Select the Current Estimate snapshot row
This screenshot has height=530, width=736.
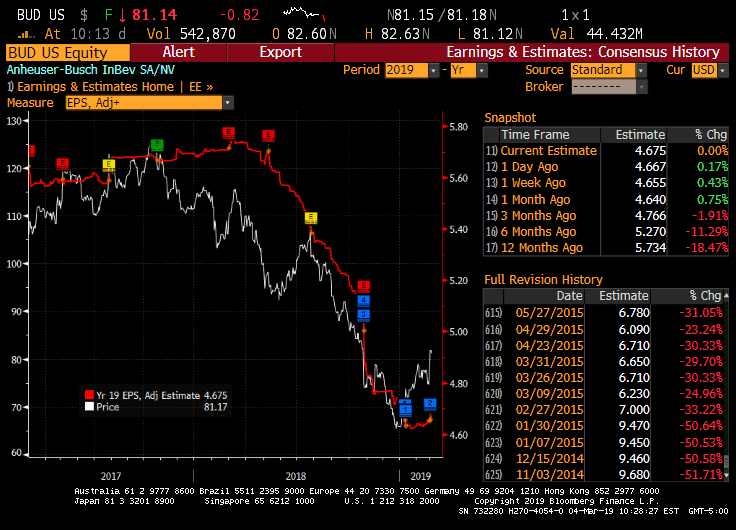(606, 151)
